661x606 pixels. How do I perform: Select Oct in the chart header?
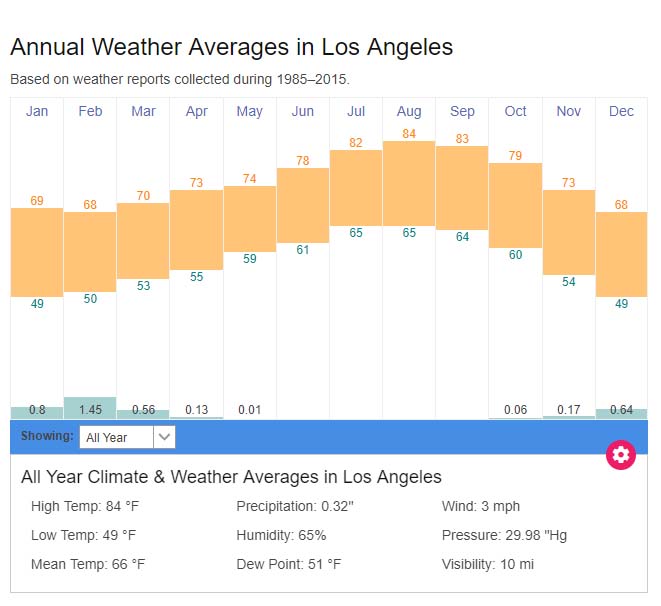pyautogui.click(x=515, y=111)
